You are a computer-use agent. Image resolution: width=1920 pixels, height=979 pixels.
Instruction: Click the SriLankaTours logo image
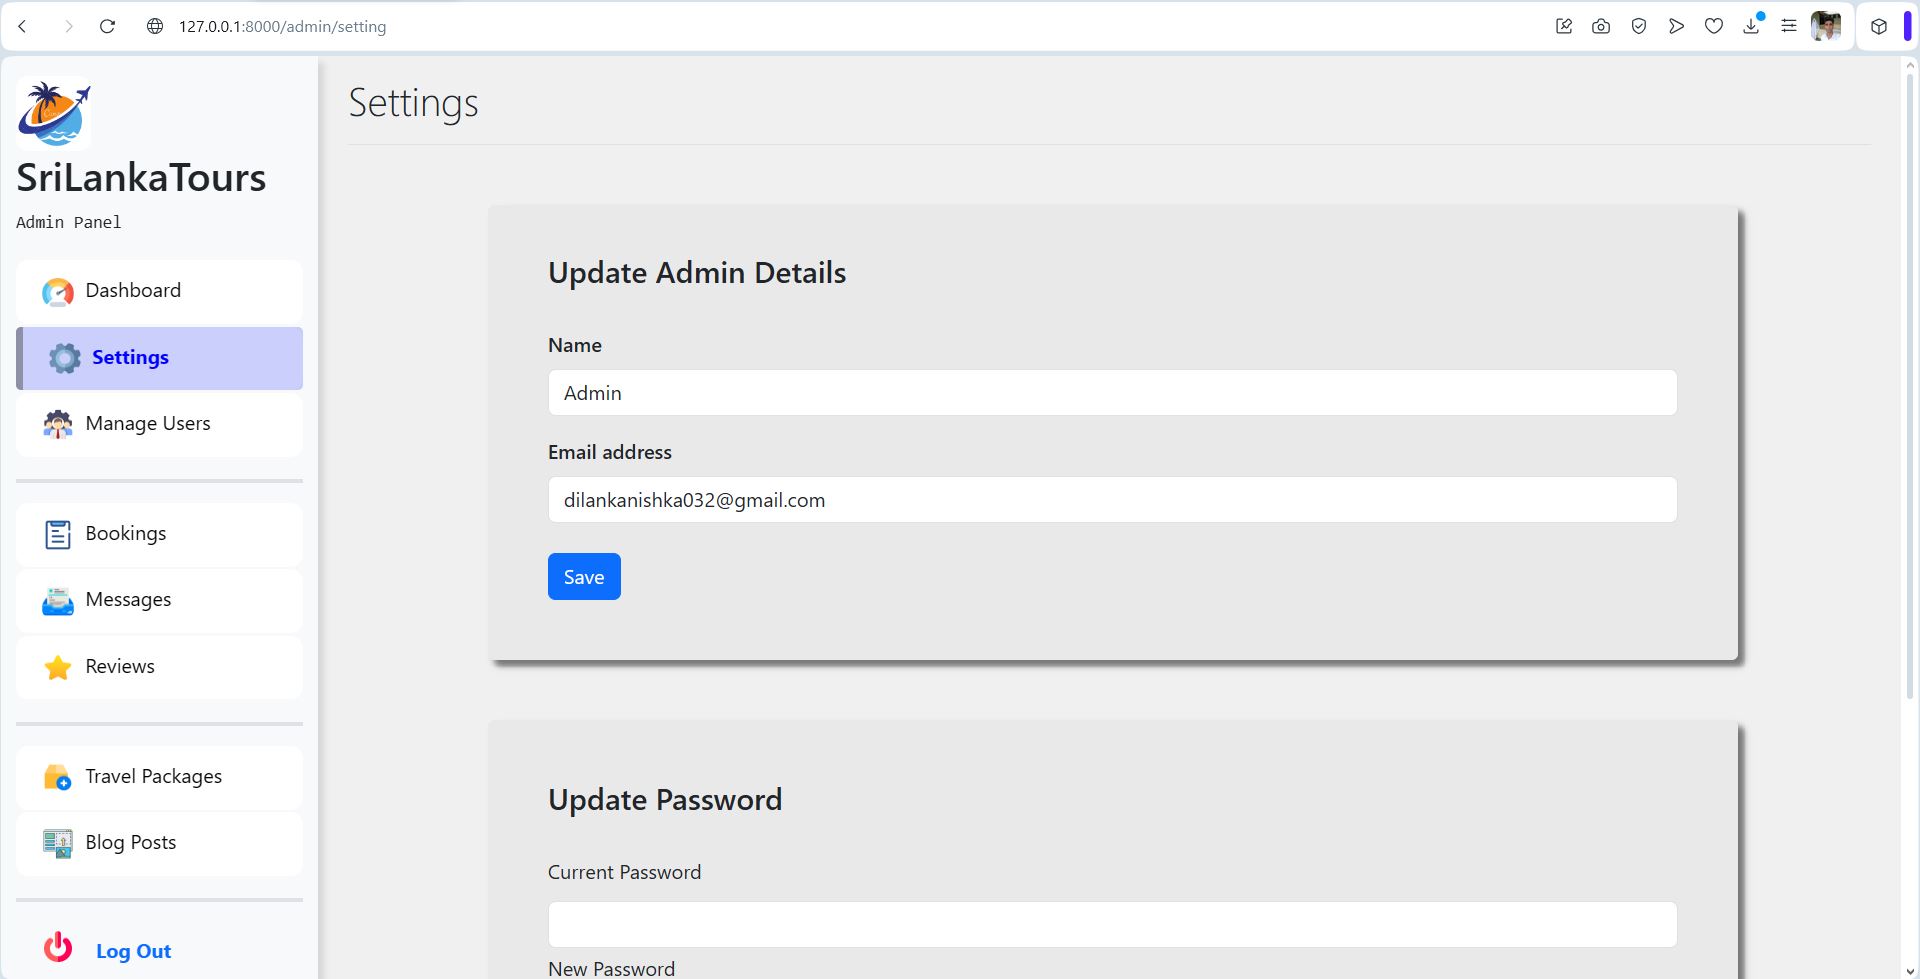tap(54, 114)
